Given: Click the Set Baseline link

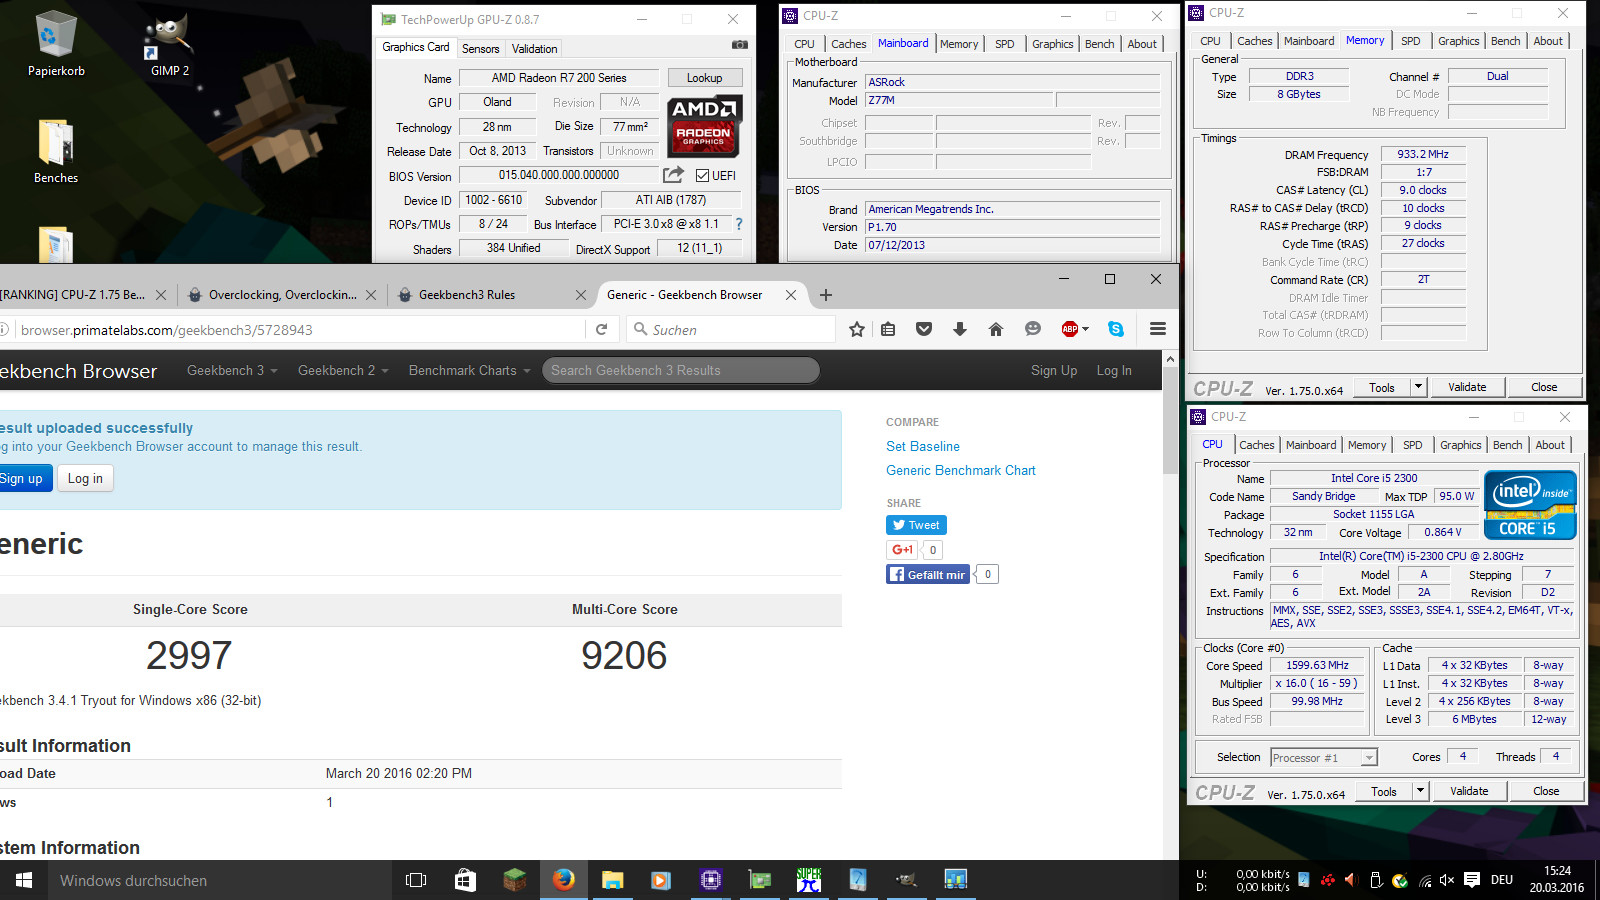Looking at the screenshot, I should coord(922,446).
